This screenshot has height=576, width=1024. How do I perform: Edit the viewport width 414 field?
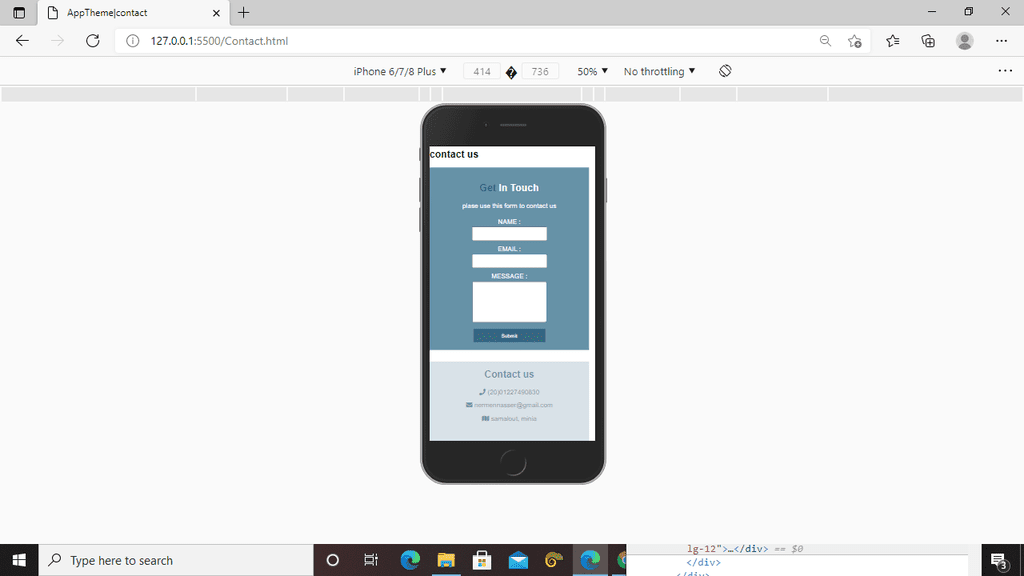tap(482, 71)
